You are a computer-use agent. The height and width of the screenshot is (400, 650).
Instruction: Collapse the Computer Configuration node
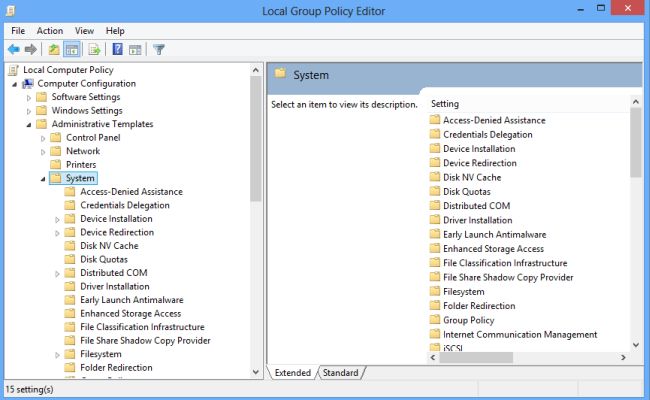tap(15, 85)
